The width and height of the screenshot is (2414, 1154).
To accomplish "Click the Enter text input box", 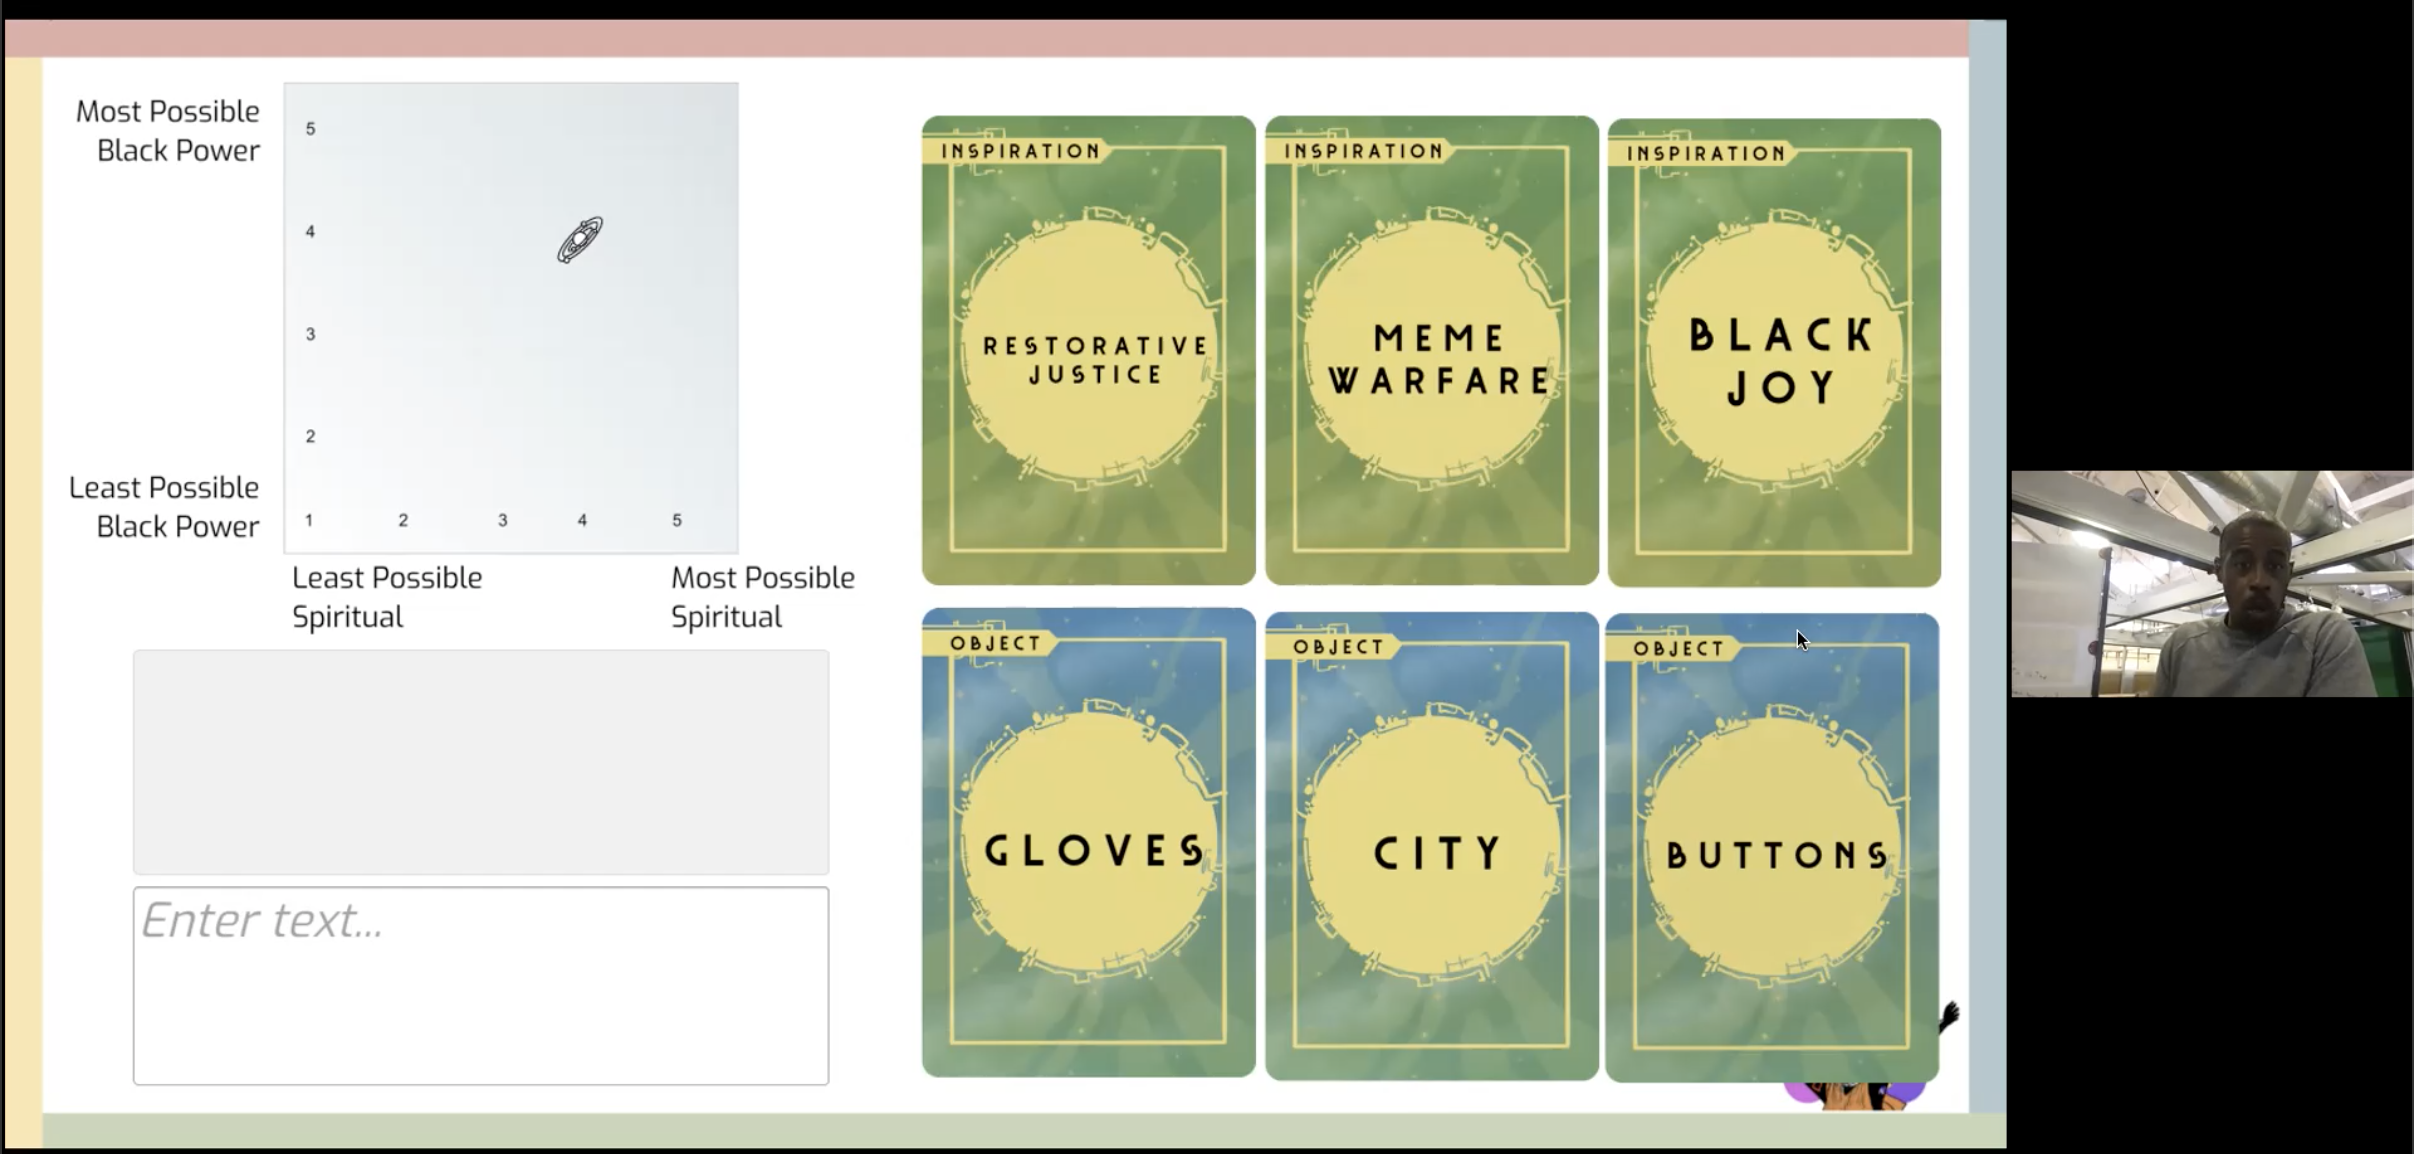I will (x=481, y=985).
